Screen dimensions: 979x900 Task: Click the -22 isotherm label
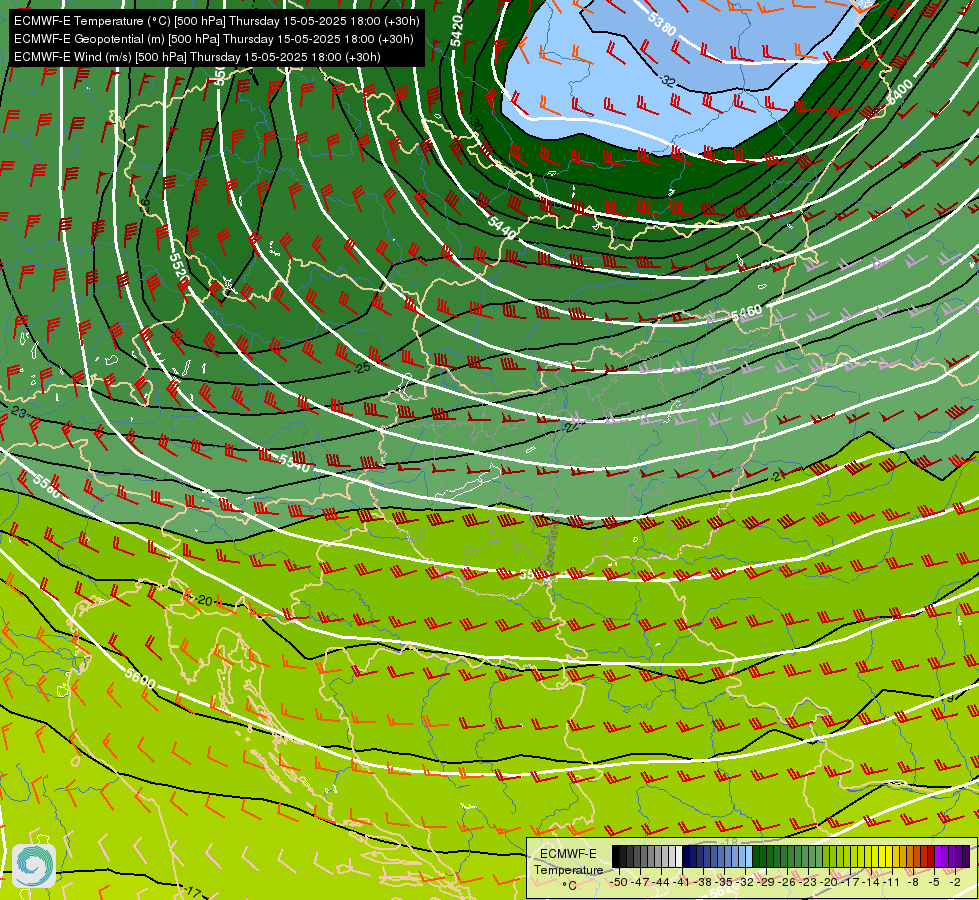click(x=571, y=427)
